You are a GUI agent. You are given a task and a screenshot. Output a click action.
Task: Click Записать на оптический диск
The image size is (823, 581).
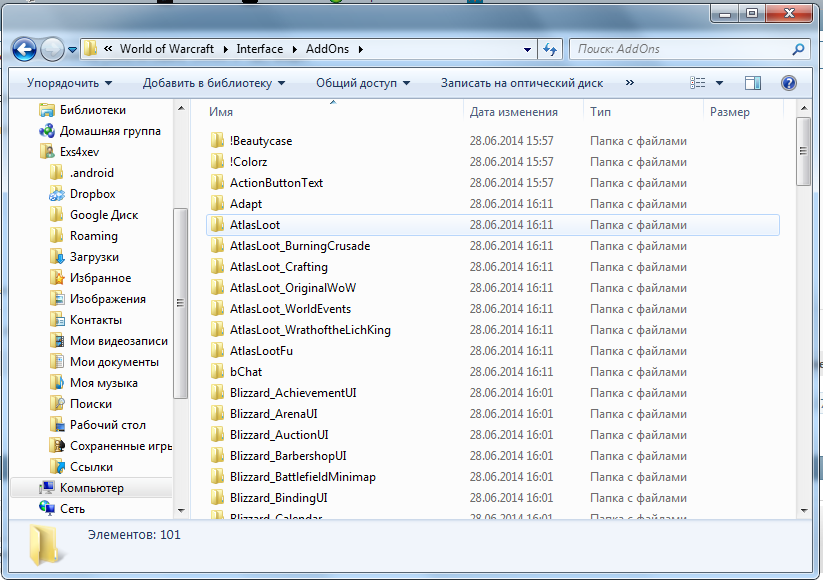pyautogui.click(x=522, y=83)
